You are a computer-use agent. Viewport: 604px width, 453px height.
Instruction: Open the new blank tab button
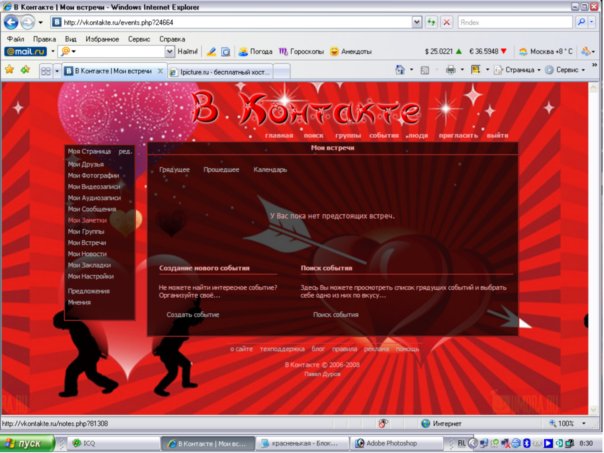(282, 72)
